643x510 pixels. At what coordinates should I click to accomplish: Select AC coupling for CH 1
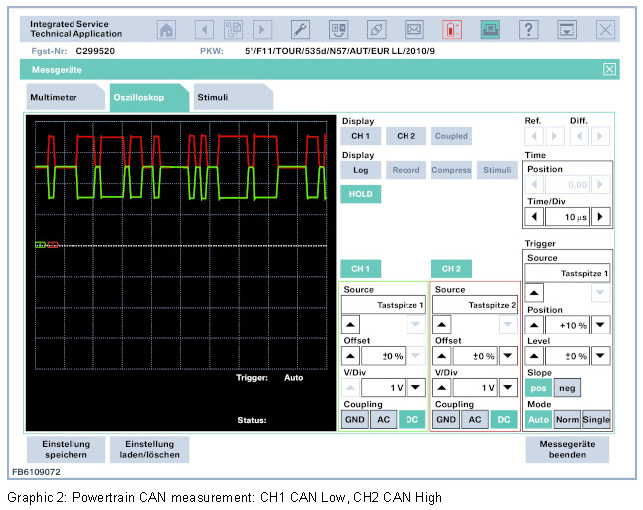[x=384, y=420]
